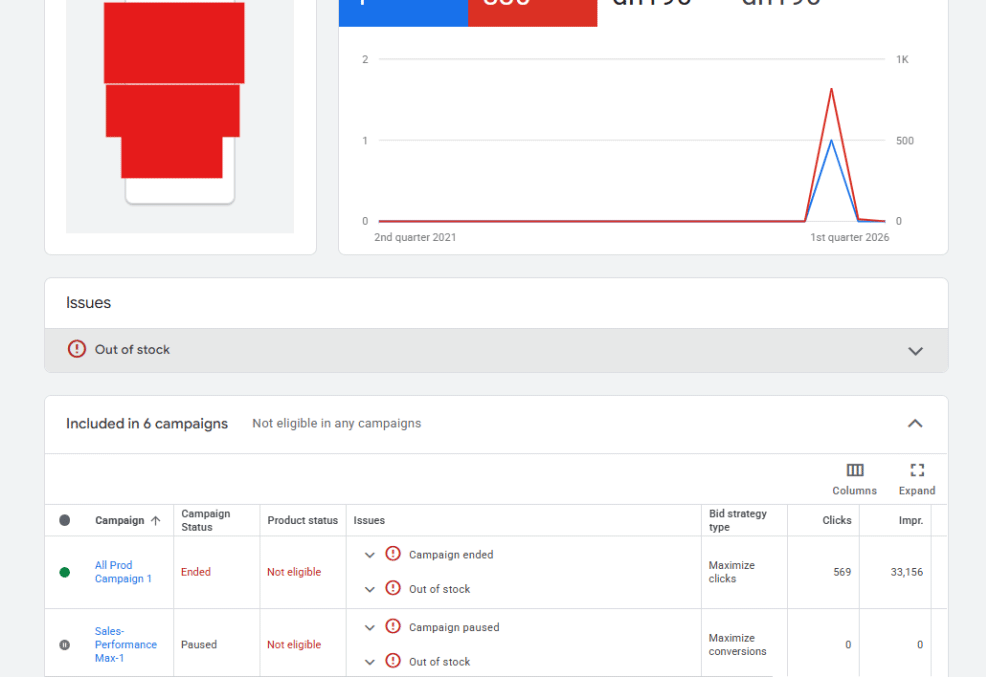Expand the Campaign ended issue details

pos(370,555)
